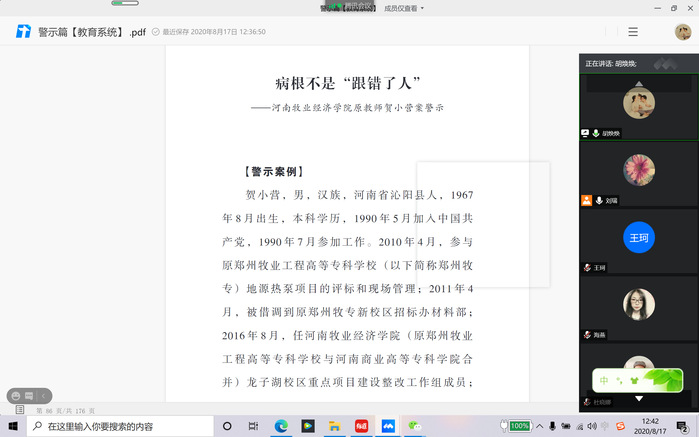This screenshot has width=699, height=437.
Task: Show hidden system tray icons
Action: point(540,426)
